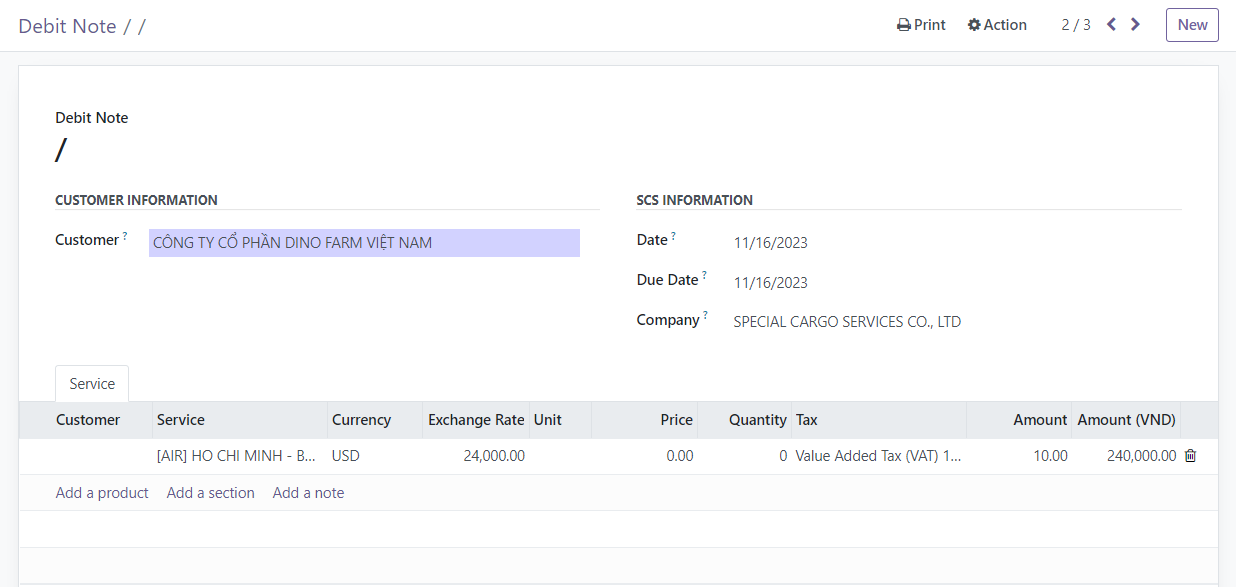
Task: Add a note line
Action: [308, 493]
